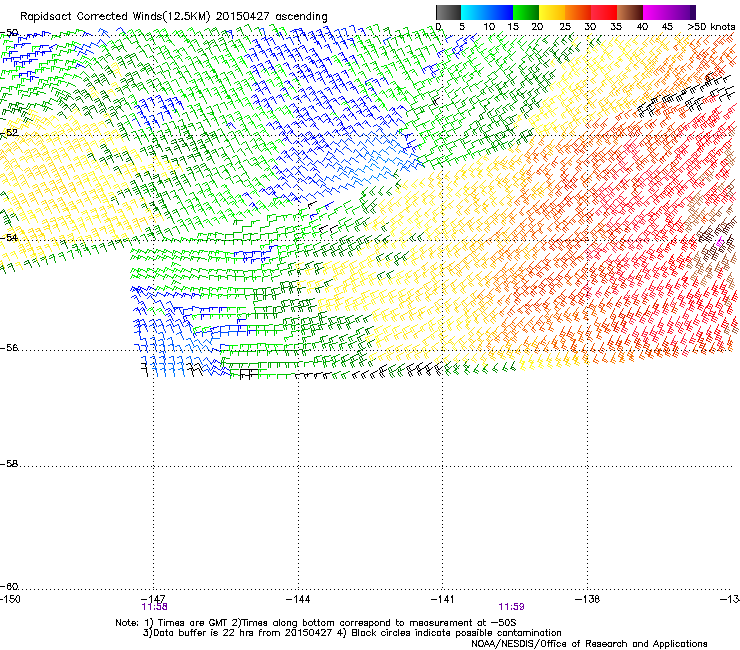Click the -138 longitude axis label

tap(588, 599)
